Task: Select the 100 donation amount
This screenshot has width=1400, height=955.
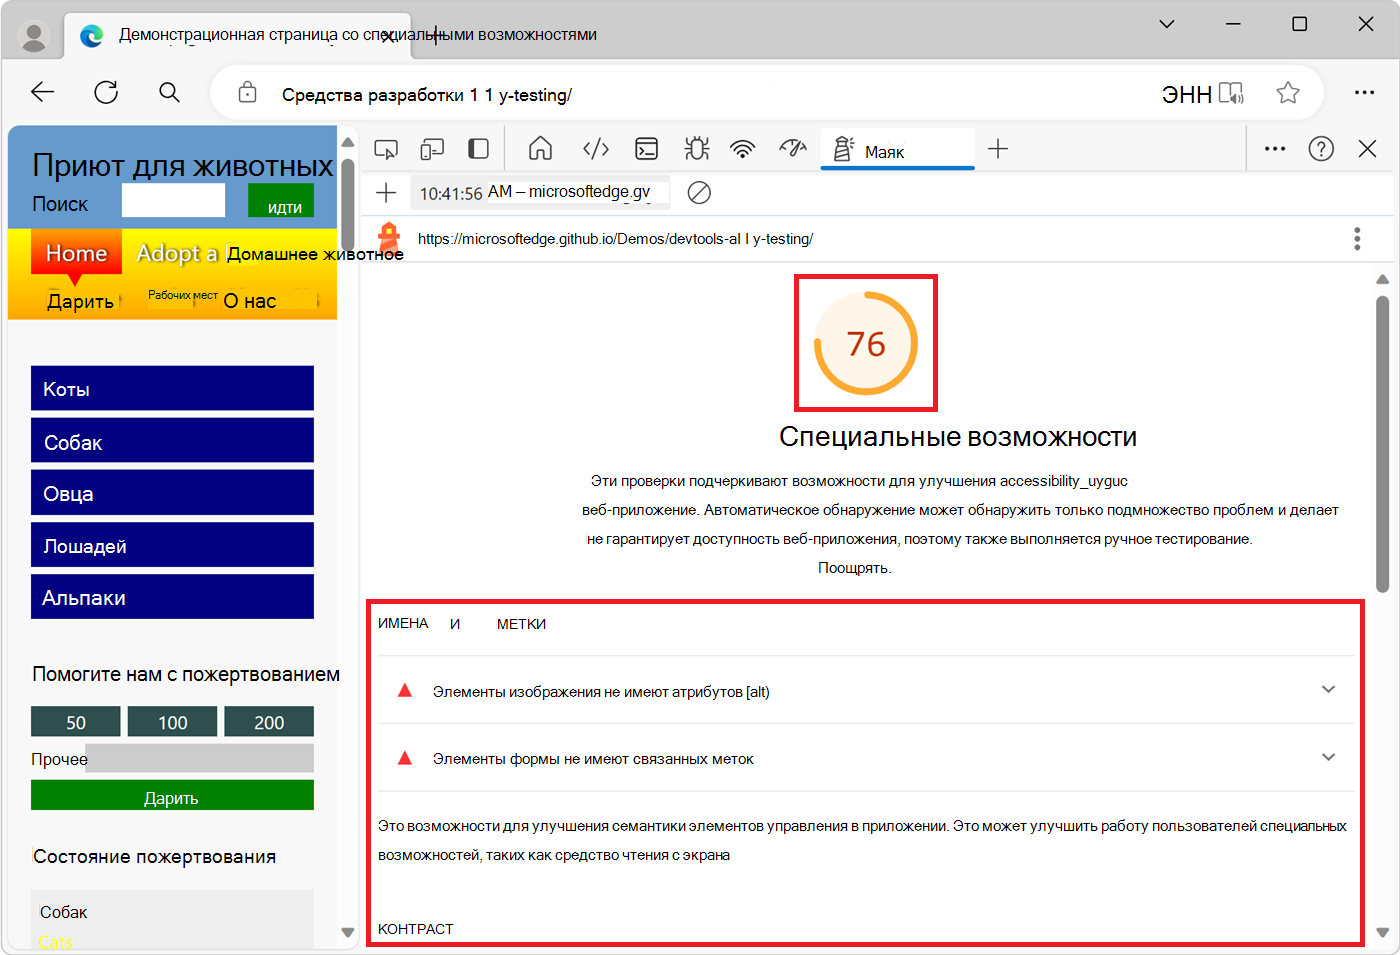Action: click(x=172, y=721)
